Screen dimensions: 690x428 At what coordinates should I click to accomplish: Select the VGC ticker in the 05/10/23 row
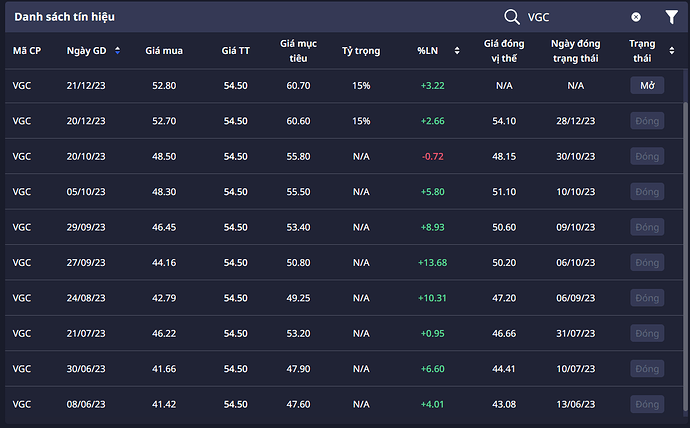coord(22,192)
